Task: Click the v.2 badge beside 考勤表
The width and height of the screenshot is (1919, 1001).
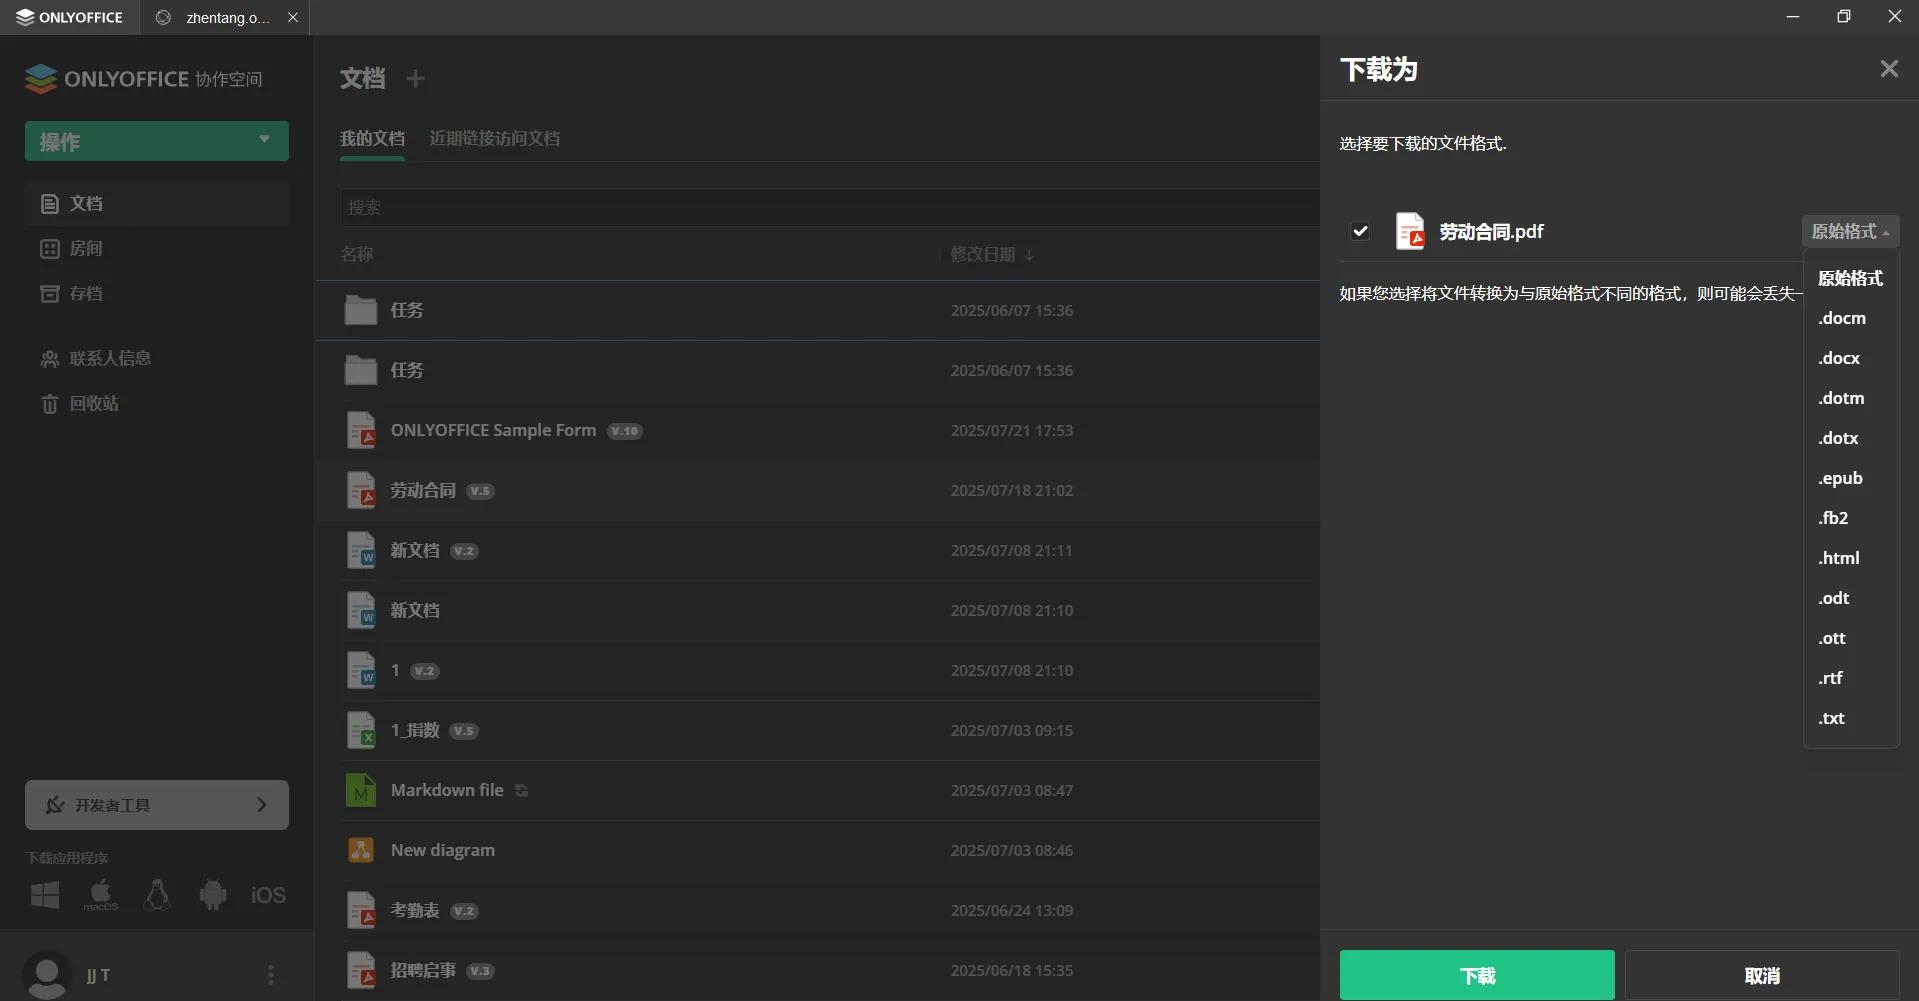Action: coord(464,911)
